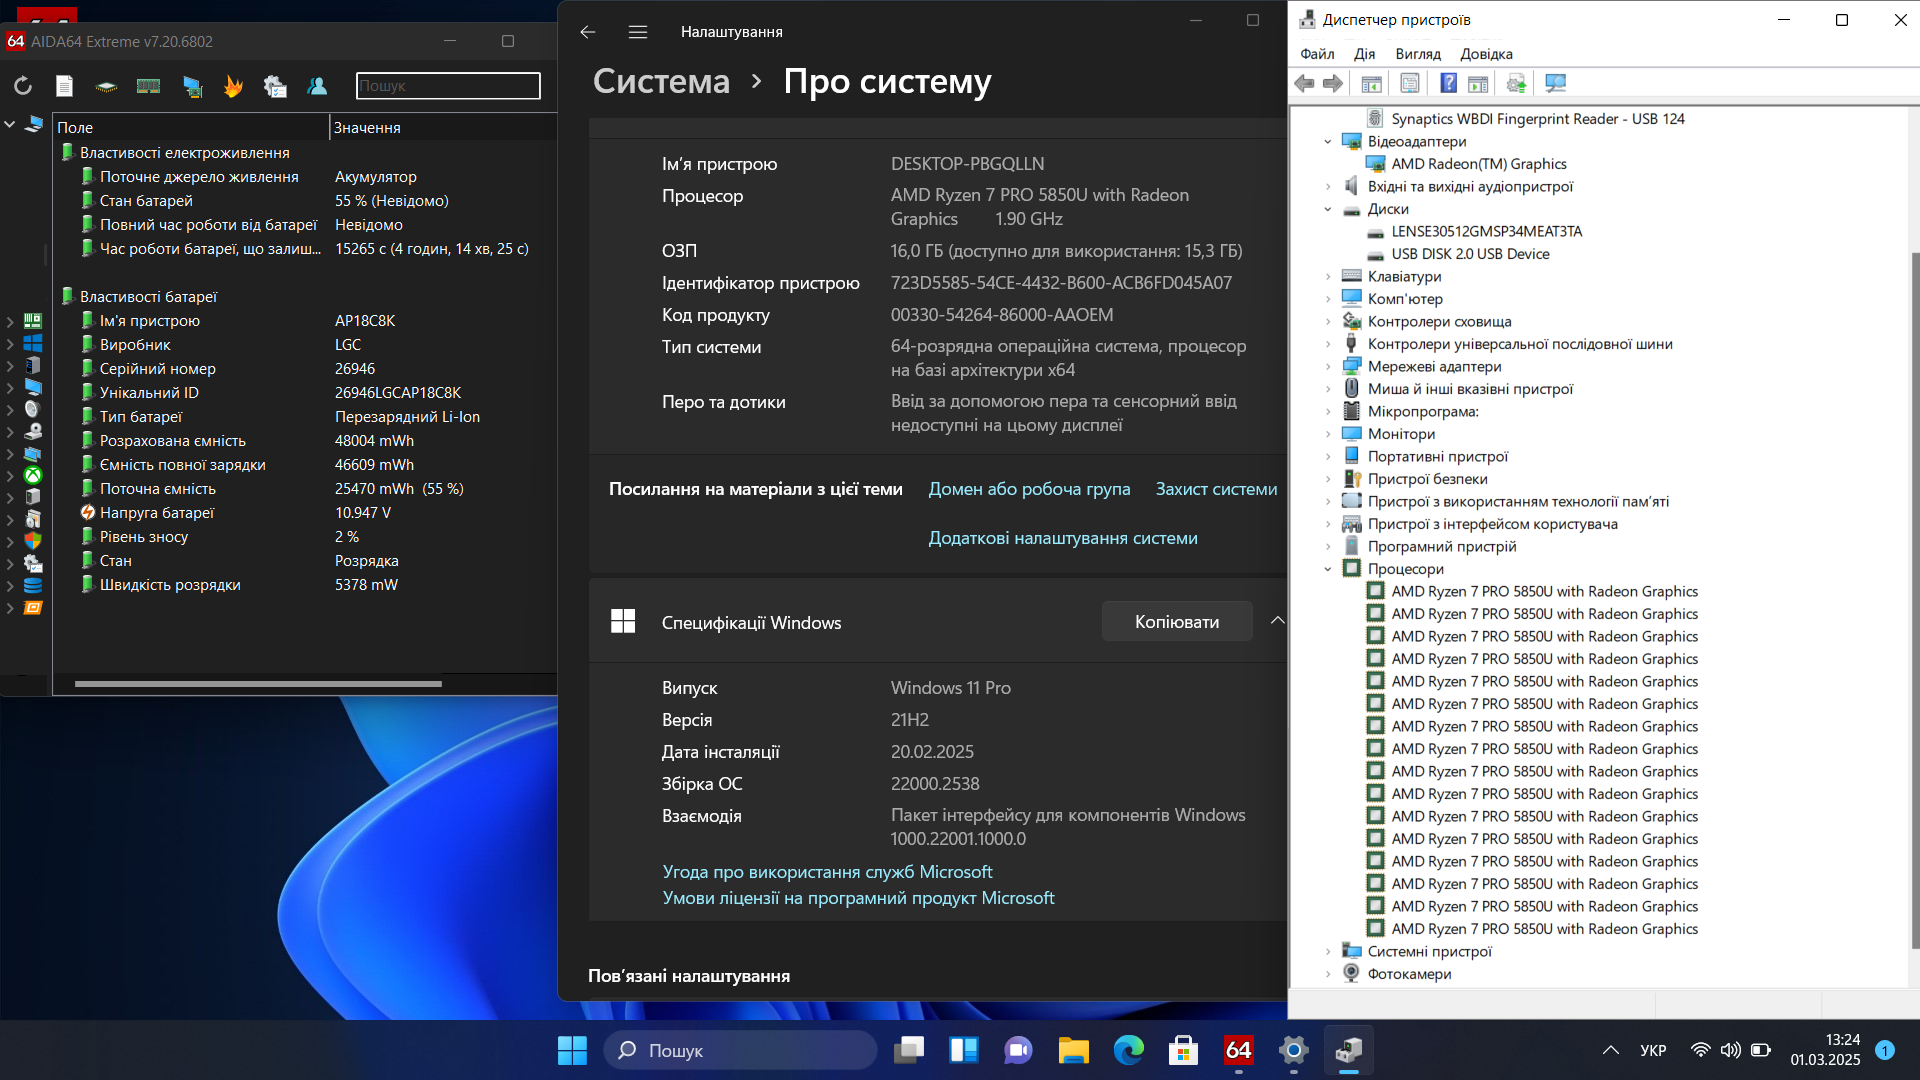This screenshot has width=1920, height=1080.
Task: Select the speaker multimedia icon in AIDA64 sidebar
Action: click(33, 409)
